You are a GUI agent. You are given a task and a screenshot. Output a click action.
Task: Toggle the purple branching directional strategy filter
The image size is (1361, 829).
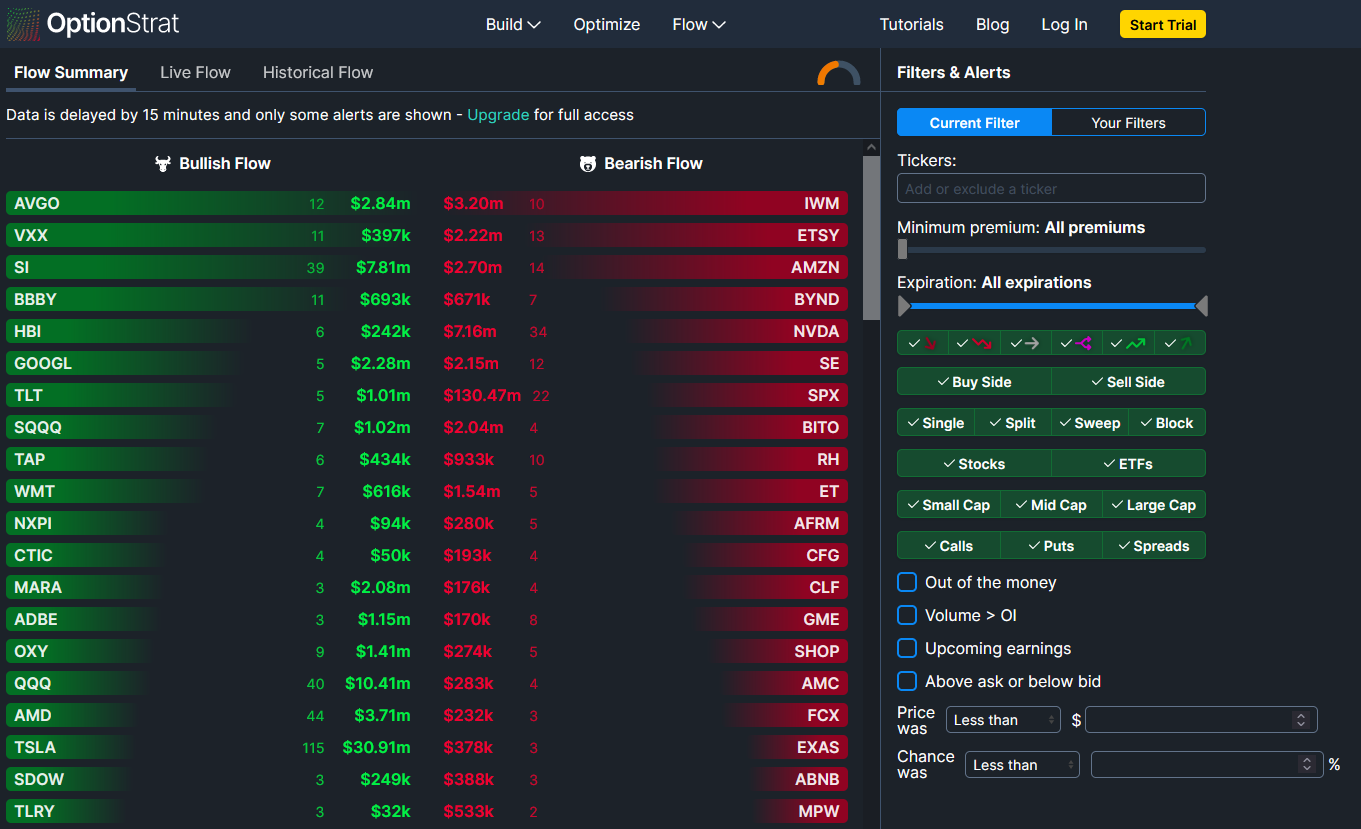[1077, 342]
